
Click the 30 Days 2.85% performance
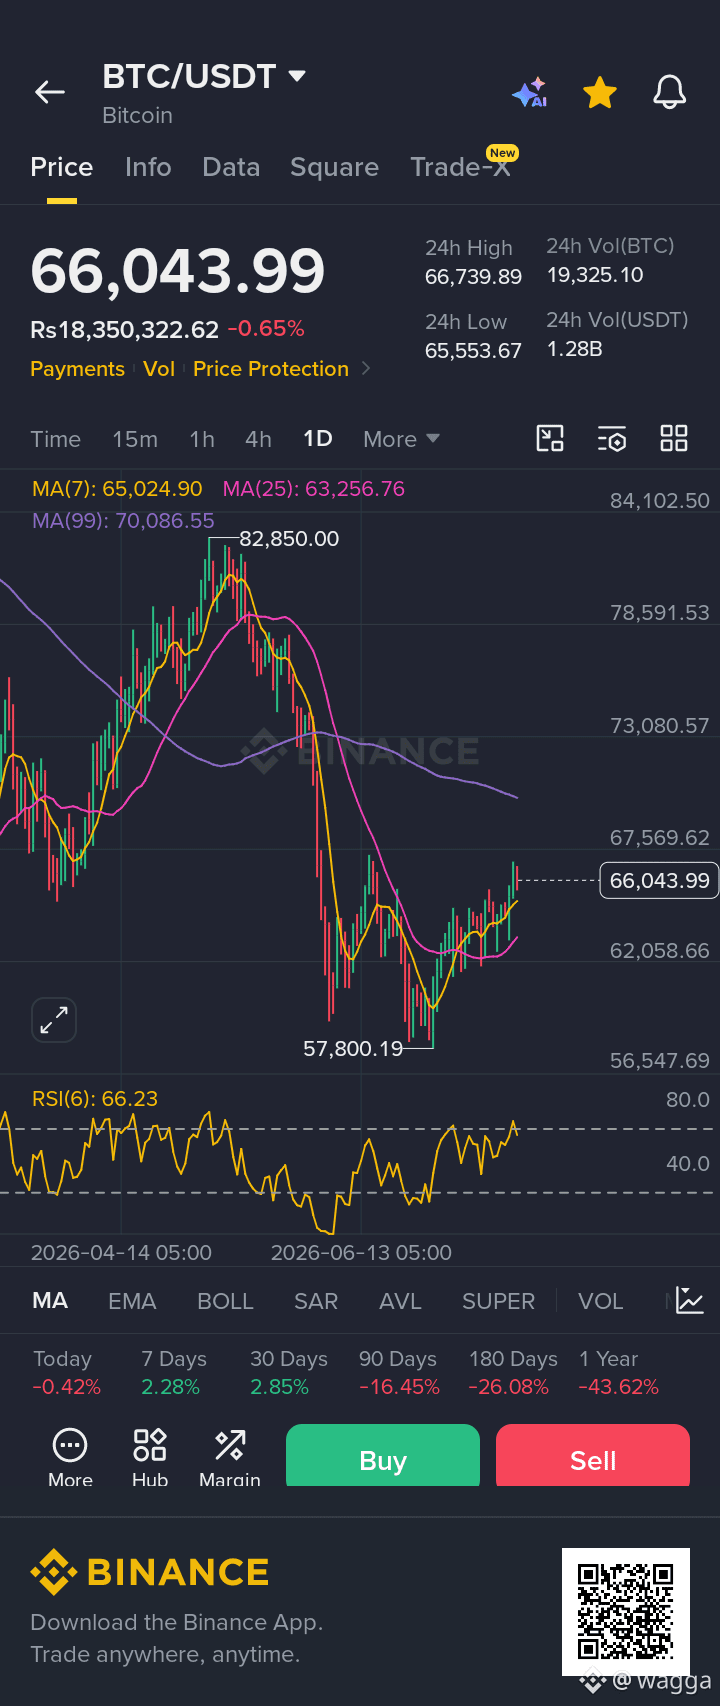pos(289,1373)
